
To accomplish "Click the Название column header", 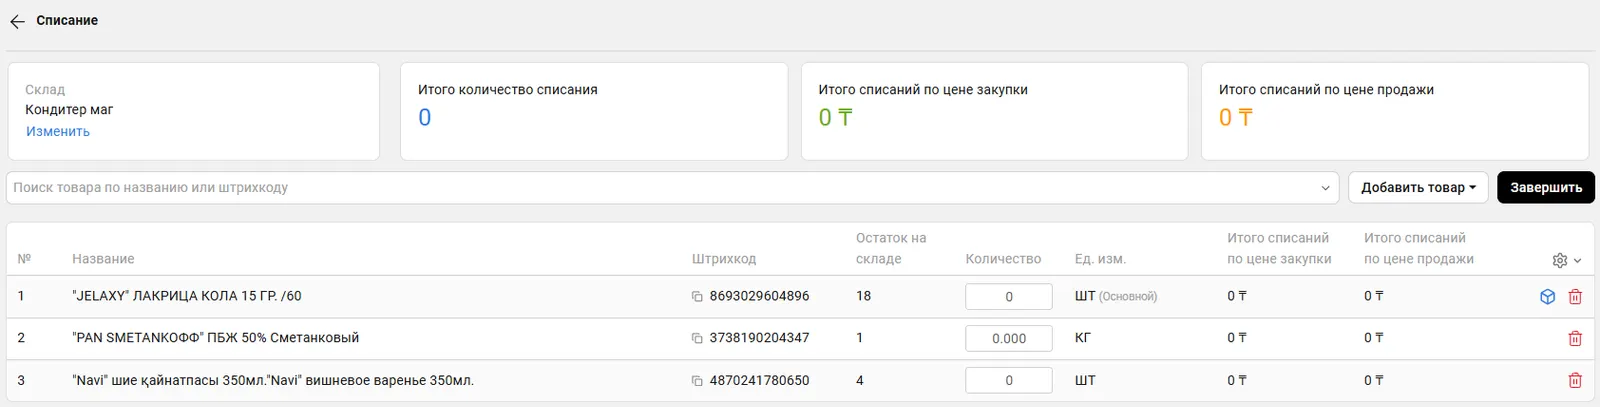I will pyautogui.click(x=103, y=259).
